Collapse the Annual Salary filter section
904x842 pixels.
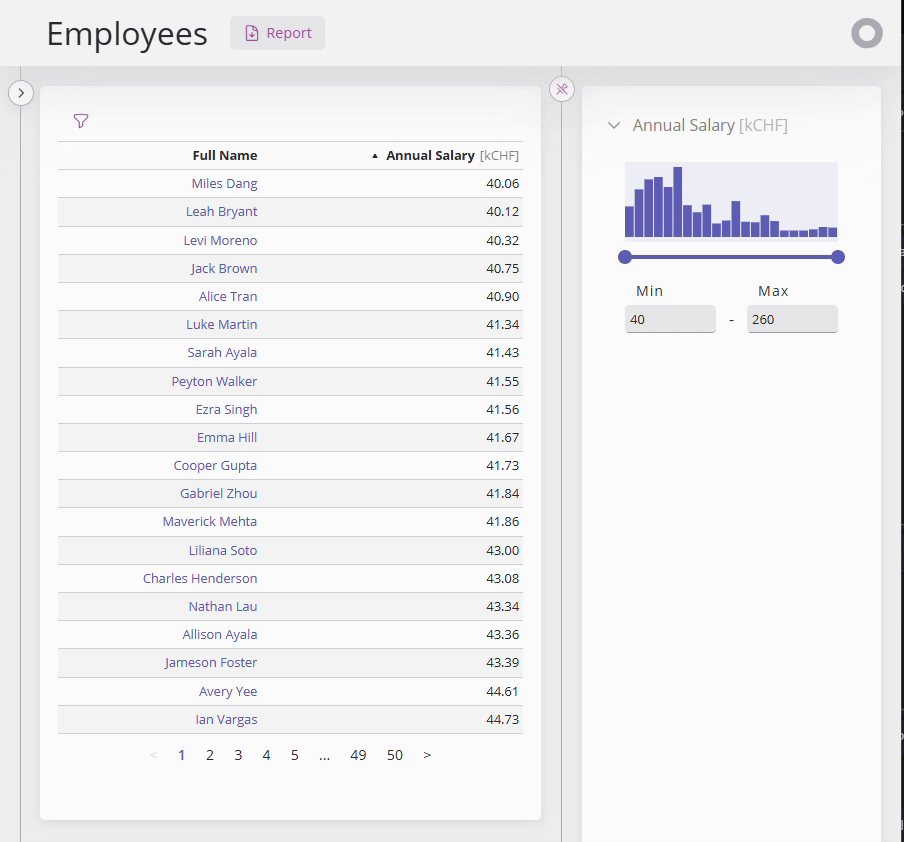coord(614,125)
